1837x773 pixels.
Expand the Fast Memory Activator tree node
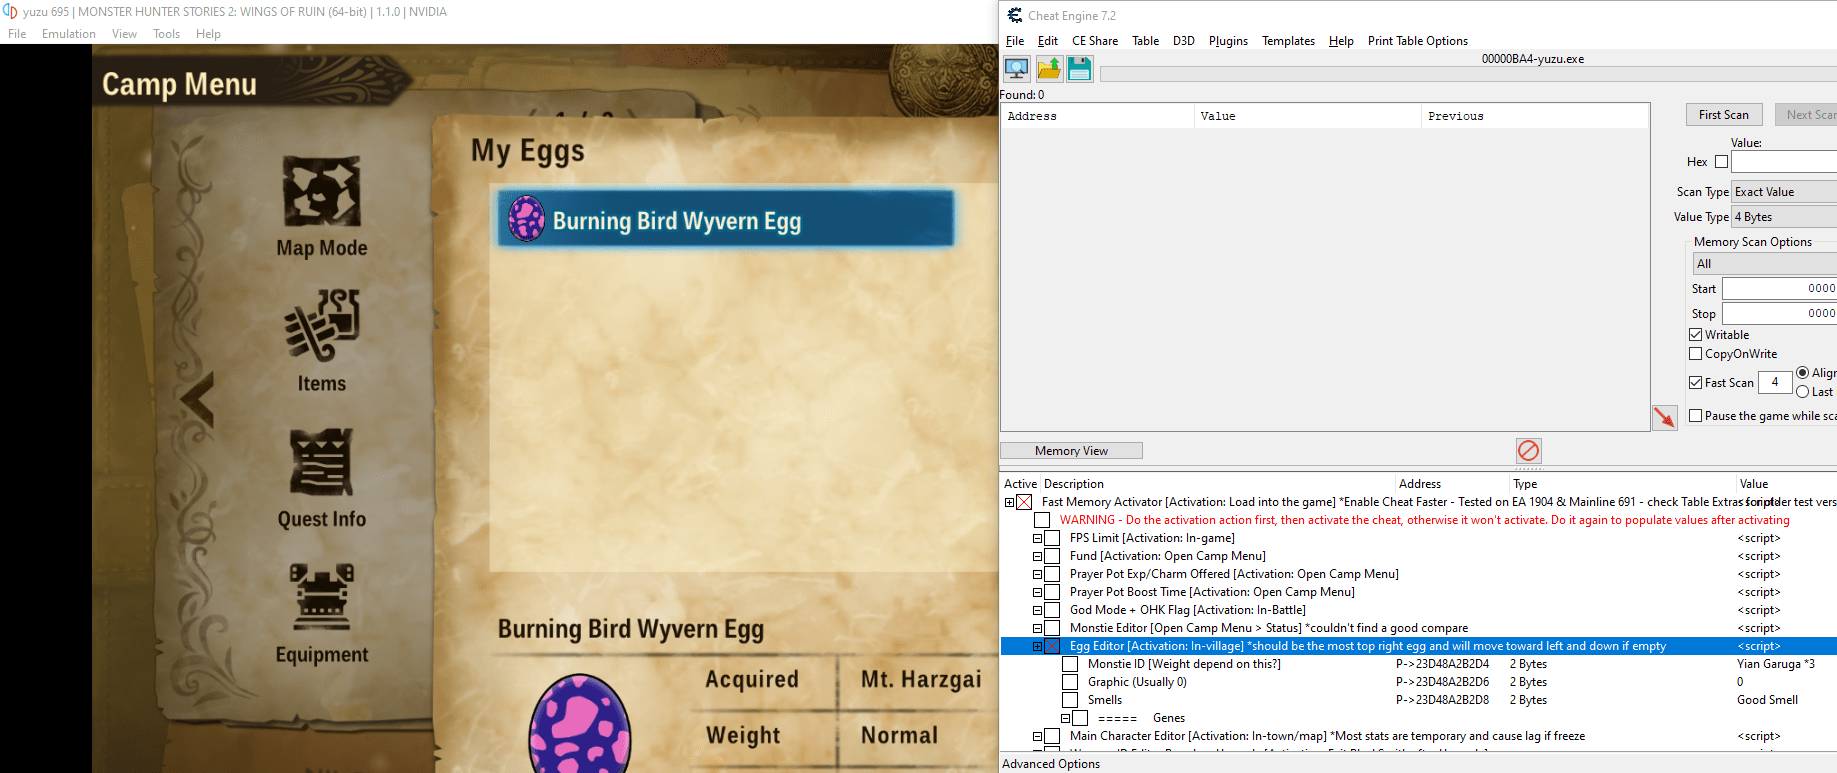point(1010,502)
